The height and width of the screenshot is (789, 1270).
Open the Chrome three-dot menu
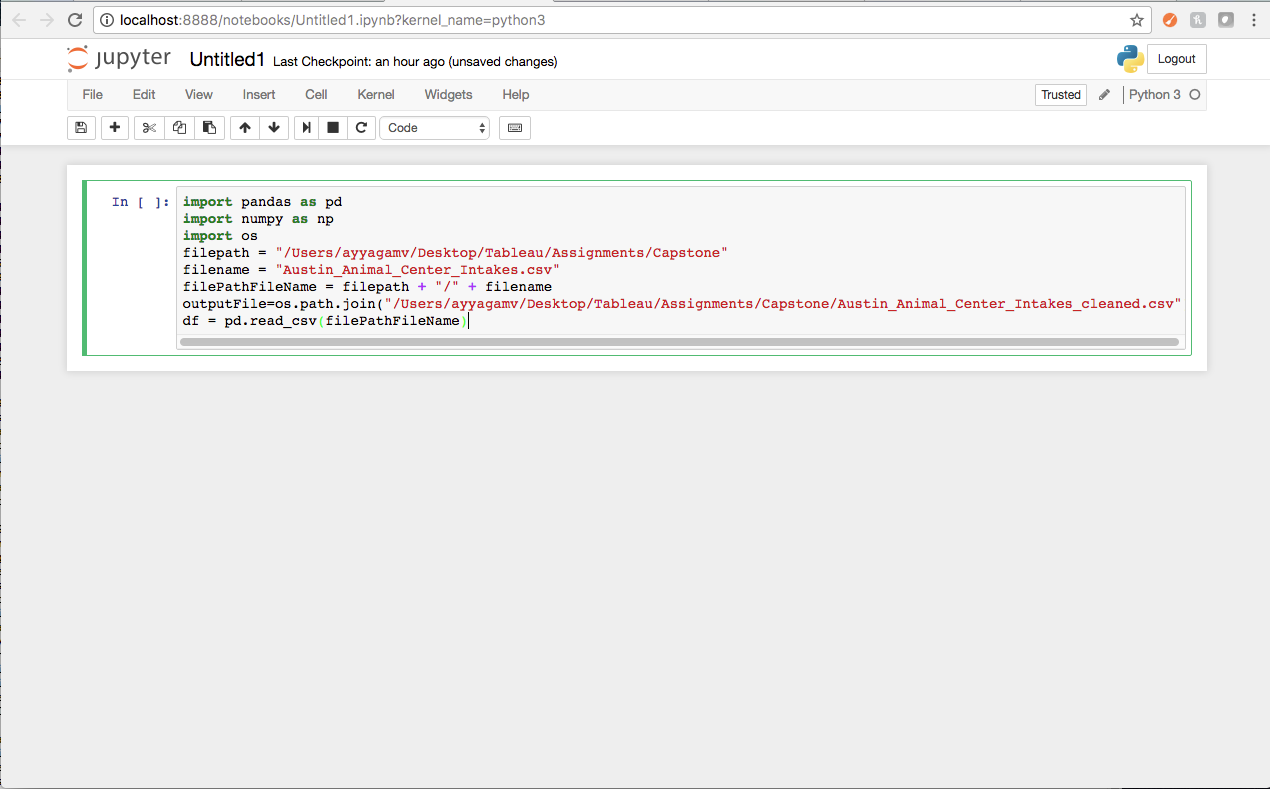coord(1254,20)
